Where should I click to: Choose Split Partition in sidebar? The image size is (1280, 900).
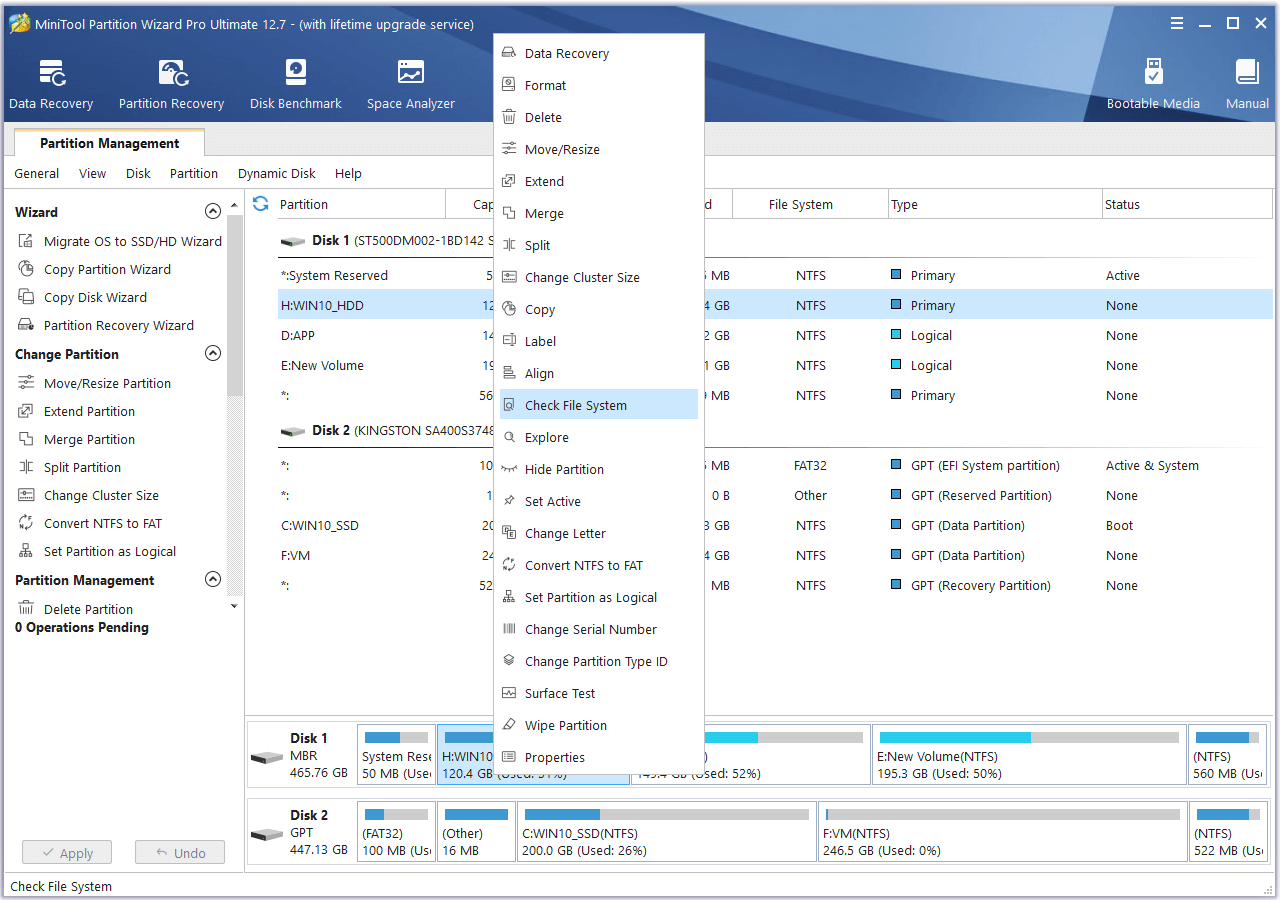pos(69,467)
